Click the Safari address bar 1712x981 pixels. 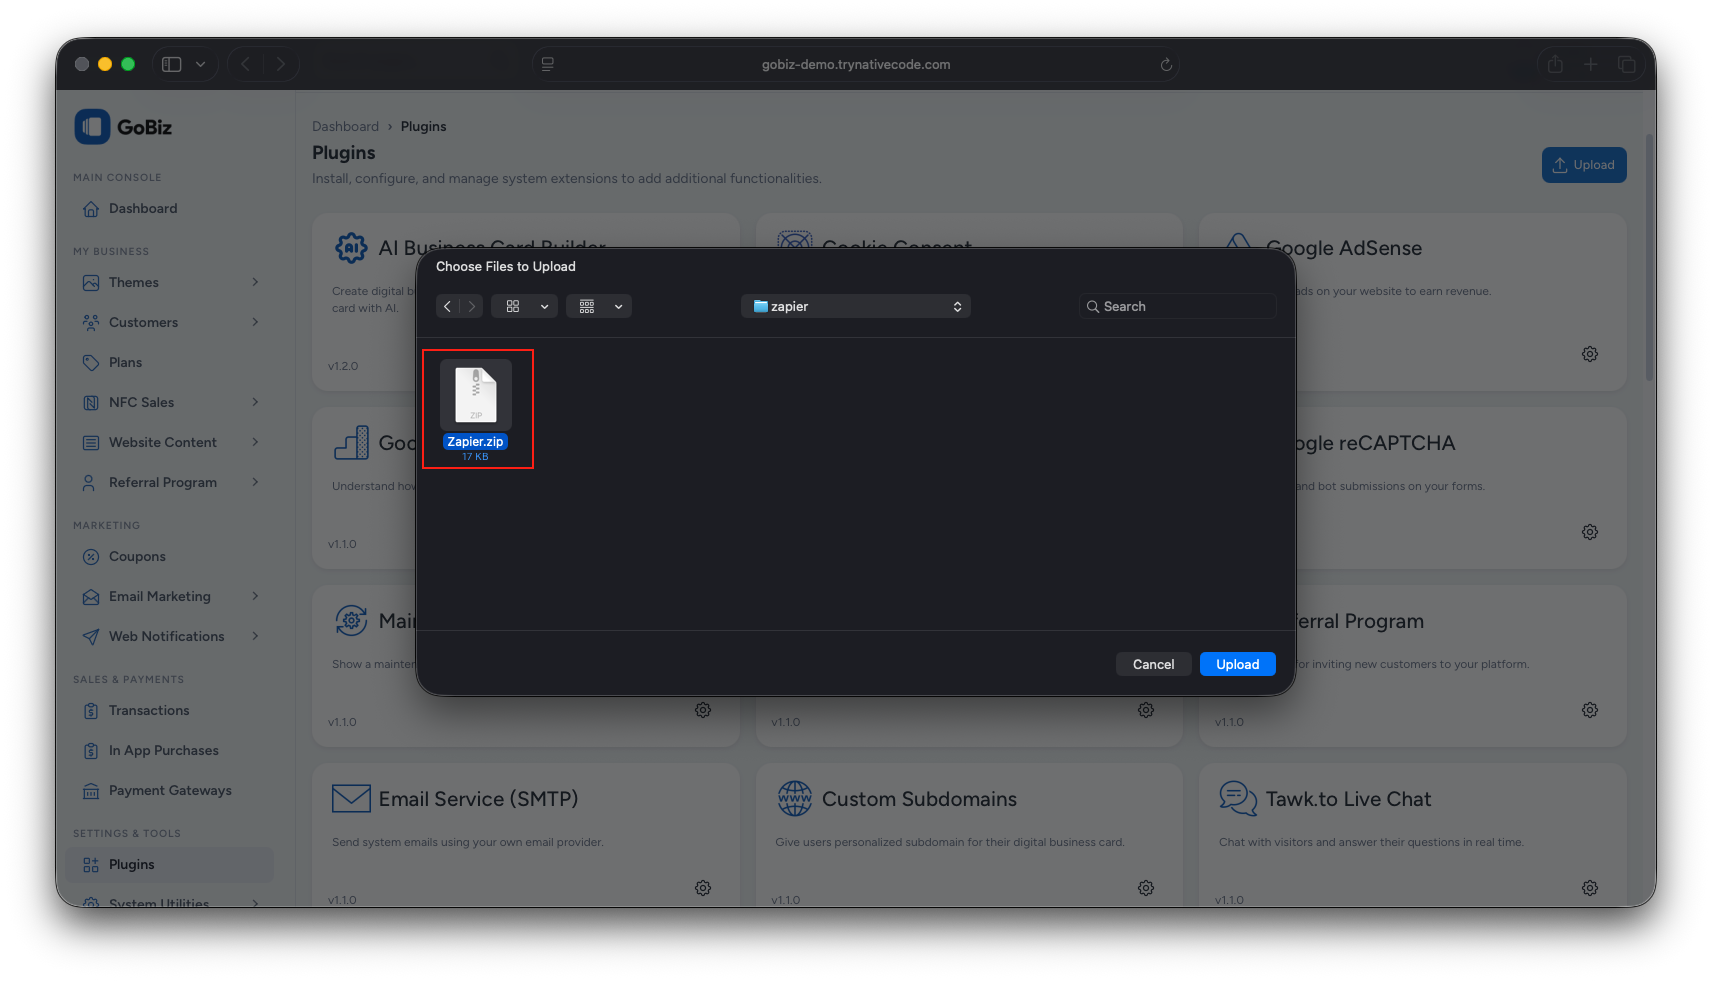856,64
